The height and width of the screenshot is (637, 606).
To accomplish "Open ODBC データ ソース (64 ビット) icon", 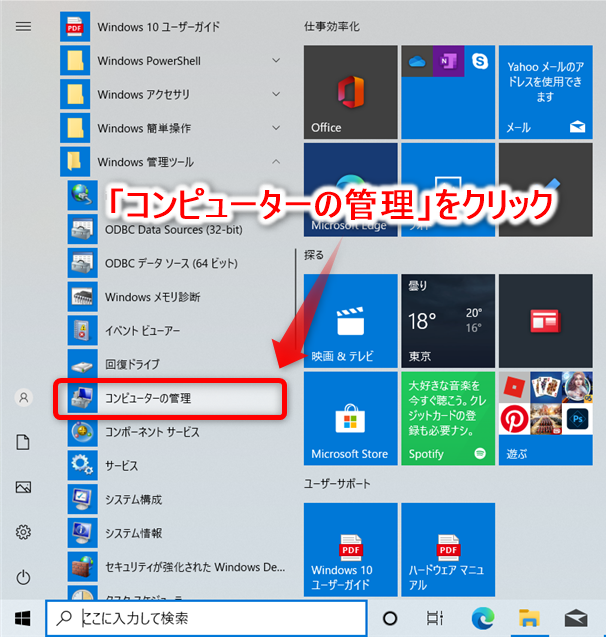I will (x=82, y=263).
